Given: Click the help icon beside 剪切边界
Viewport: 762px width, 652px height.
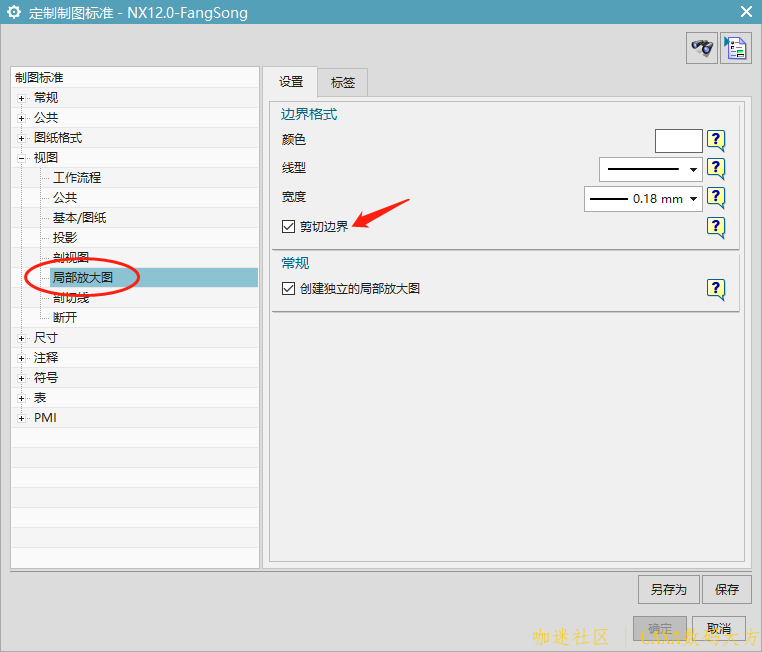Looking at the screenshot, I should (716, 227).
